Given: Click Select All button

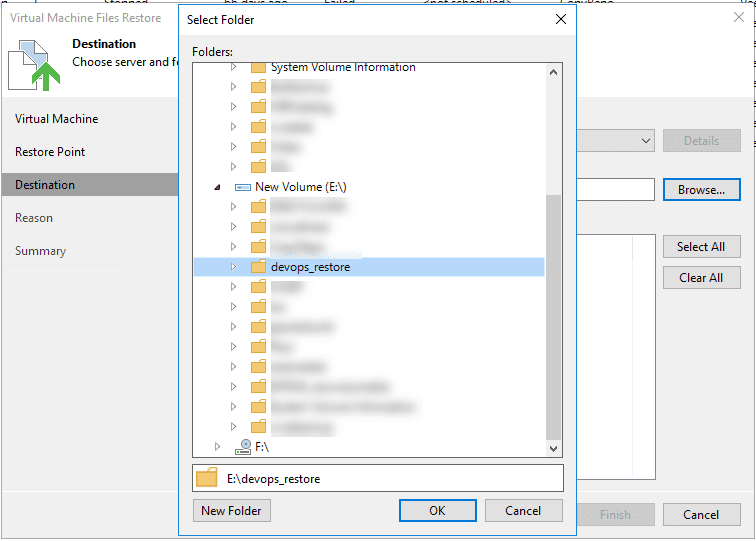Looking at the screenshot, I should [x=702, y=247].
